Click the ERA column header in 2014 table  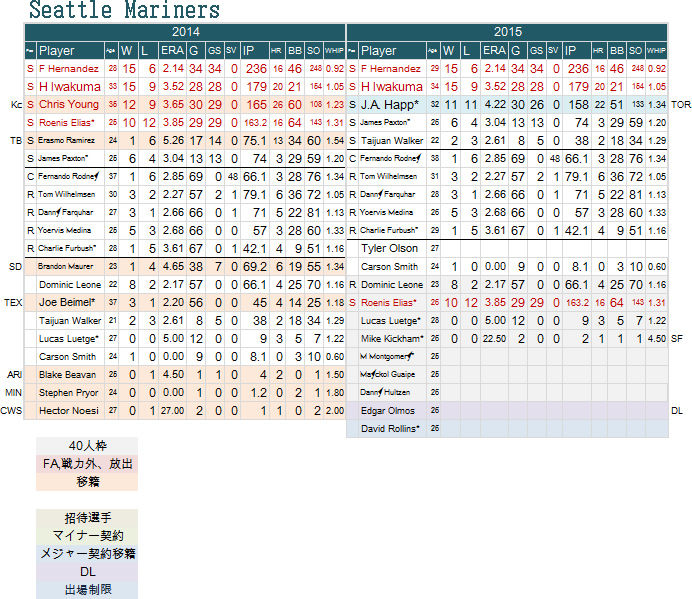coord(172,51)
